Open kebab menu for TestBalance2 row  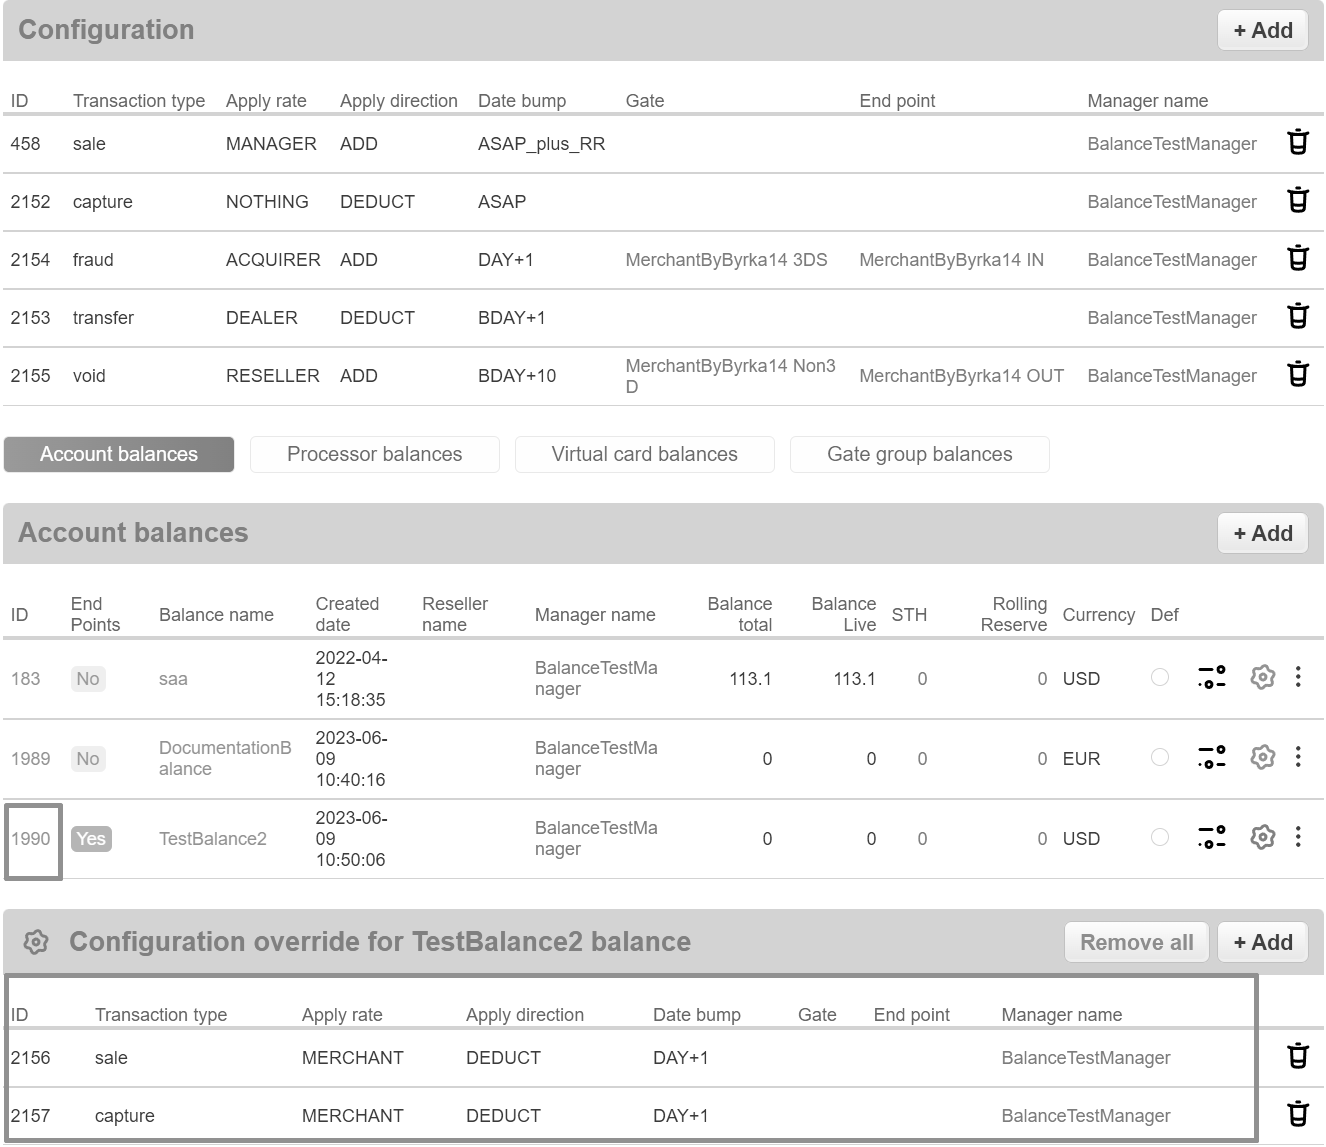pyautogui.click(x=1297, y=838)
